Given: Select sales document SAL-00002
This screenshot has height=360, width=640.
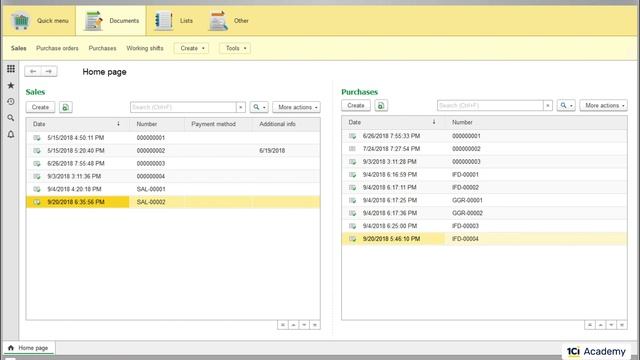Looking at the screenshot, I should pyautogui.click(x=173, y=202).
